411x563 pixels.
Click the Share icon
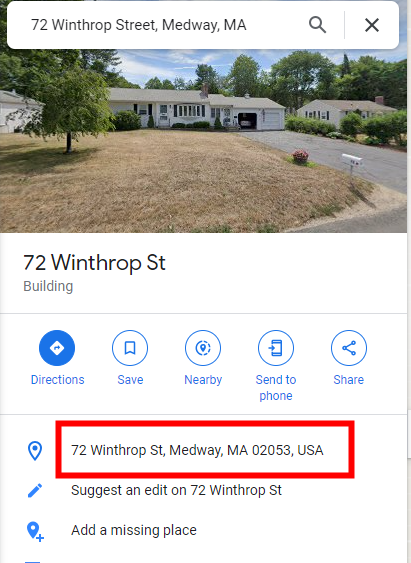[349, 348]
